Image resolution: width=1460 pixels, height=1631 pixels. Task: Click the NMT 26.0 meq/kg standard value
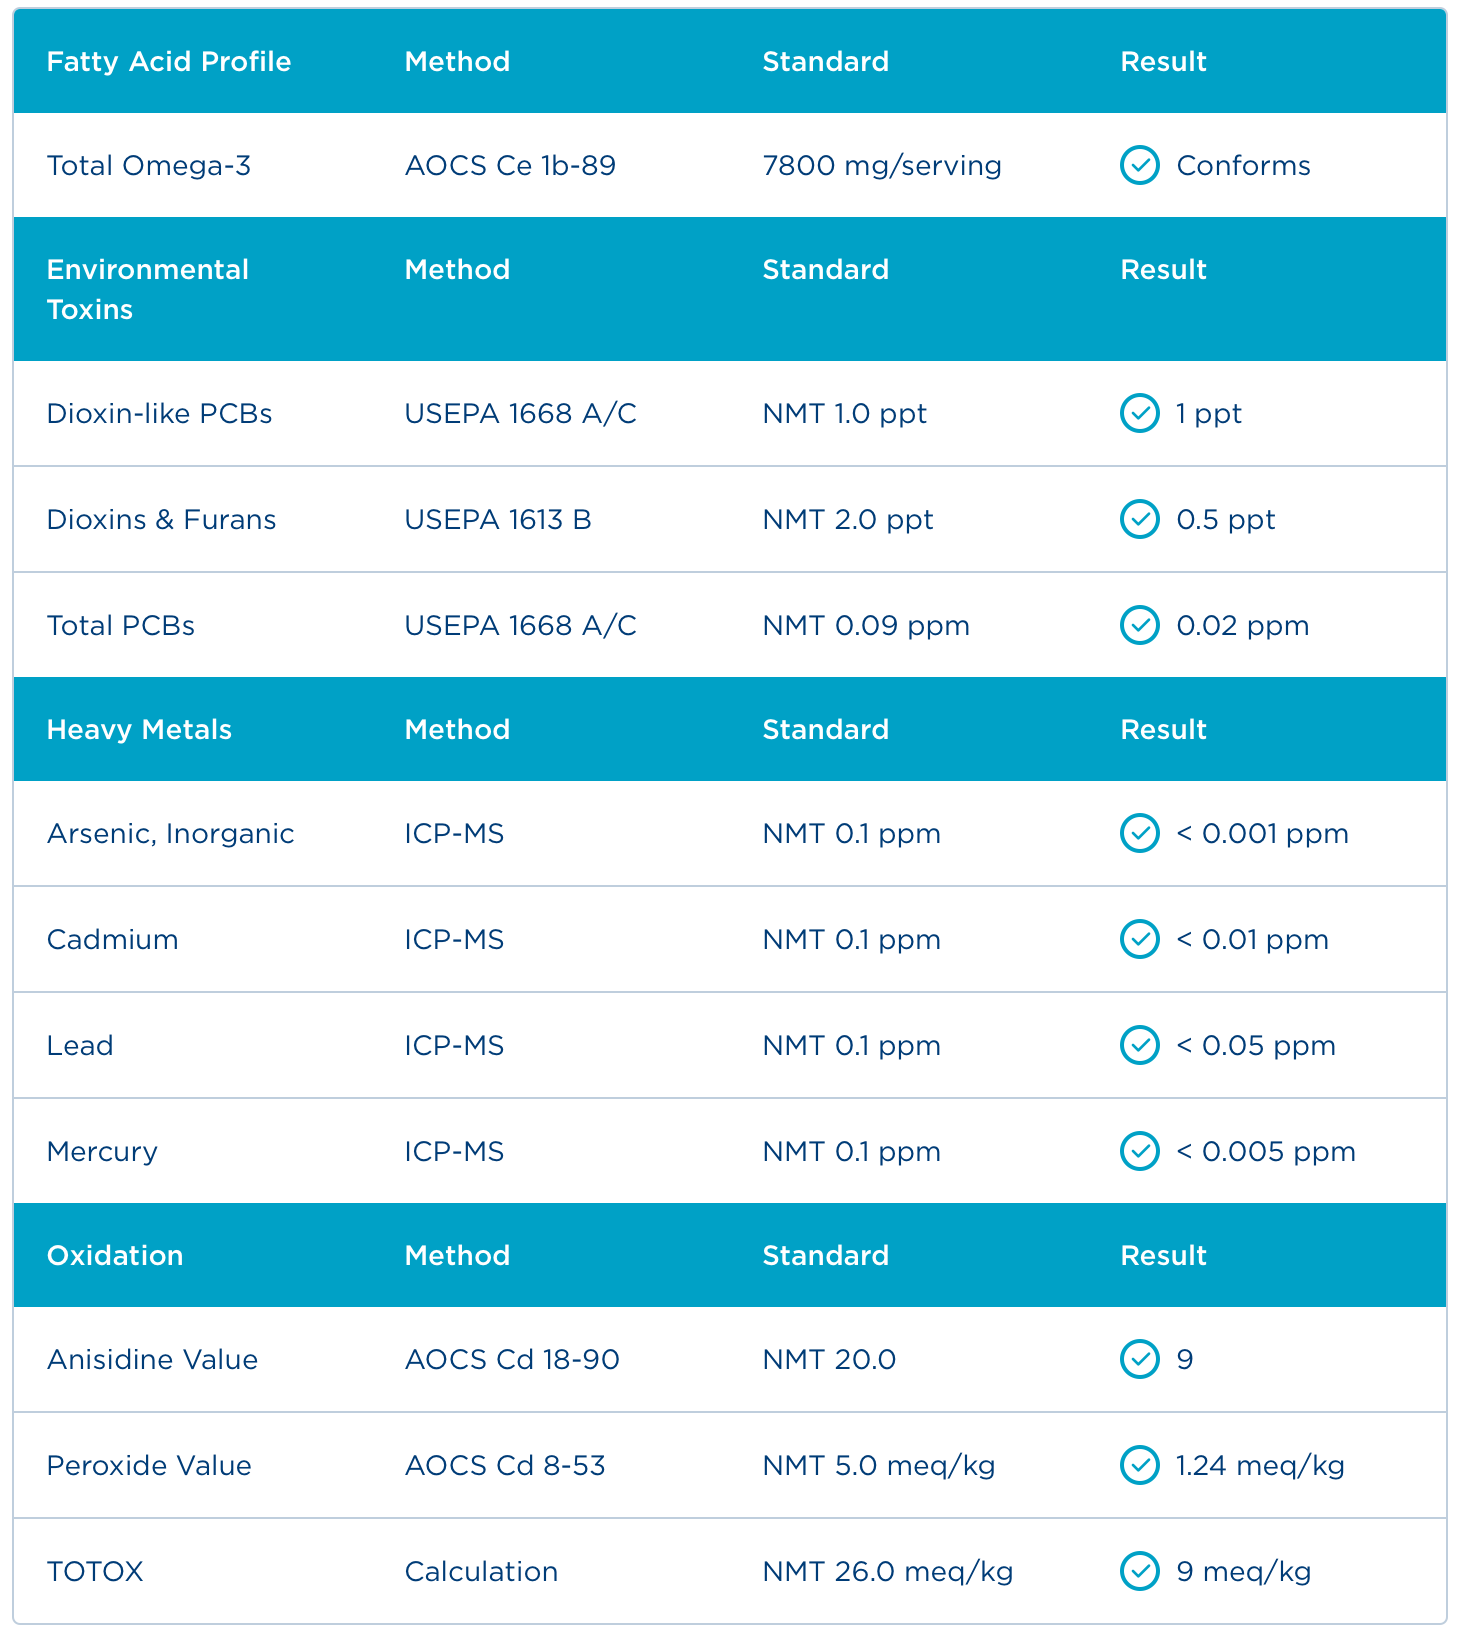point(887,1572)
